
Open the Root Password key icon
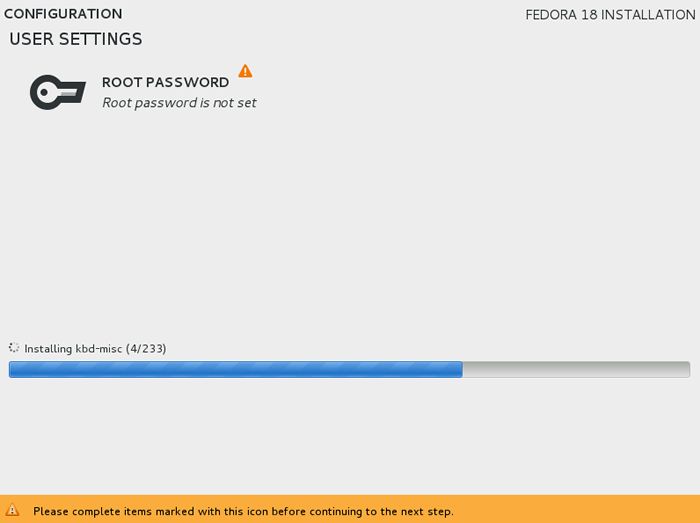tap(58, 92)
